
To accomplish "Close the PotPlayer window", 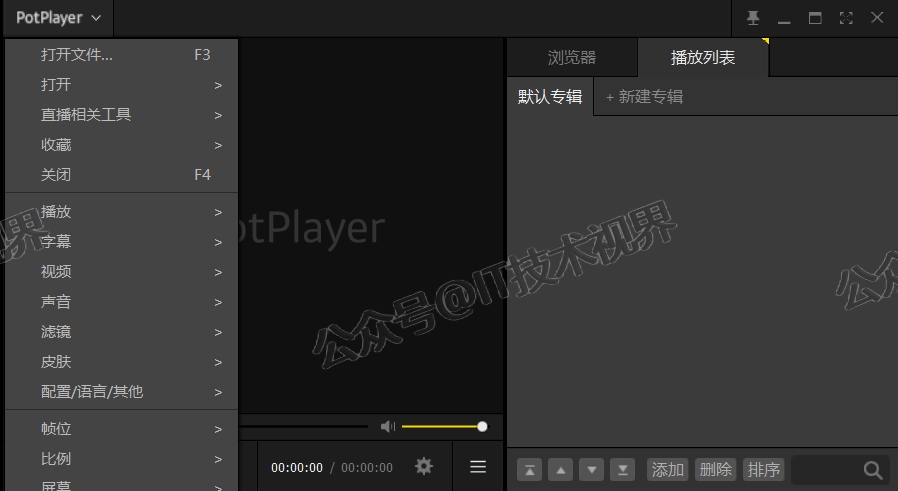I will pyautogui.click(x=877, y=18).
